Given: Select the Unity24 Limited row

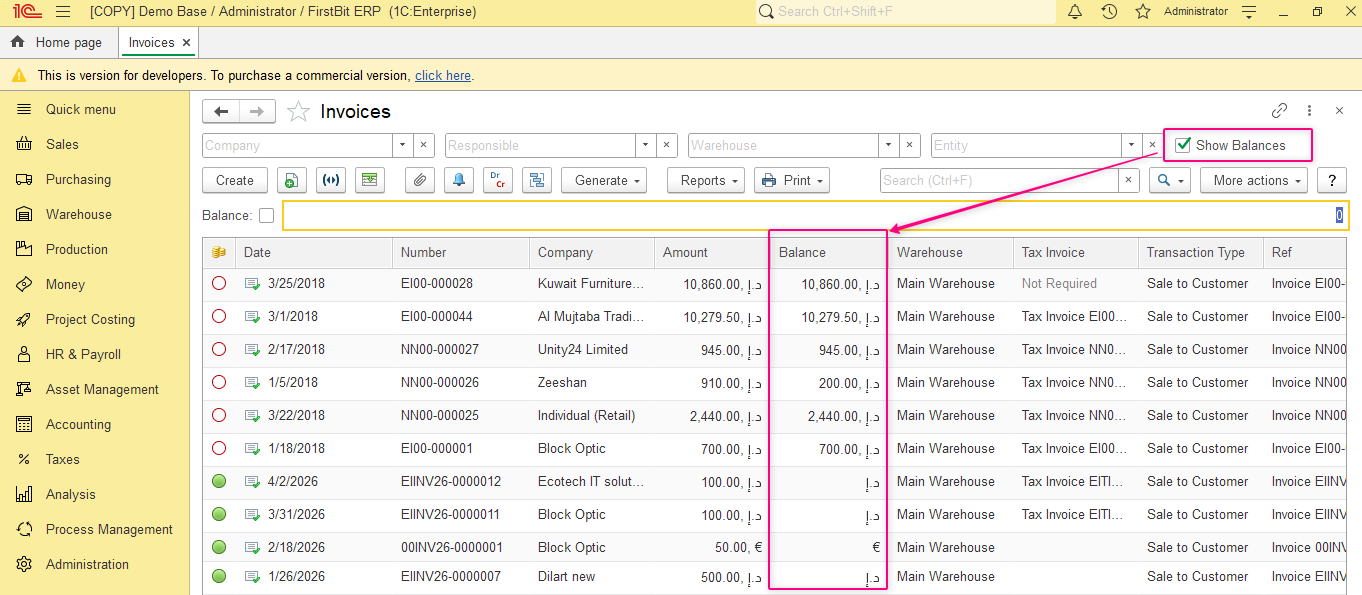Looking at the screenshot, I should point(775,349).
